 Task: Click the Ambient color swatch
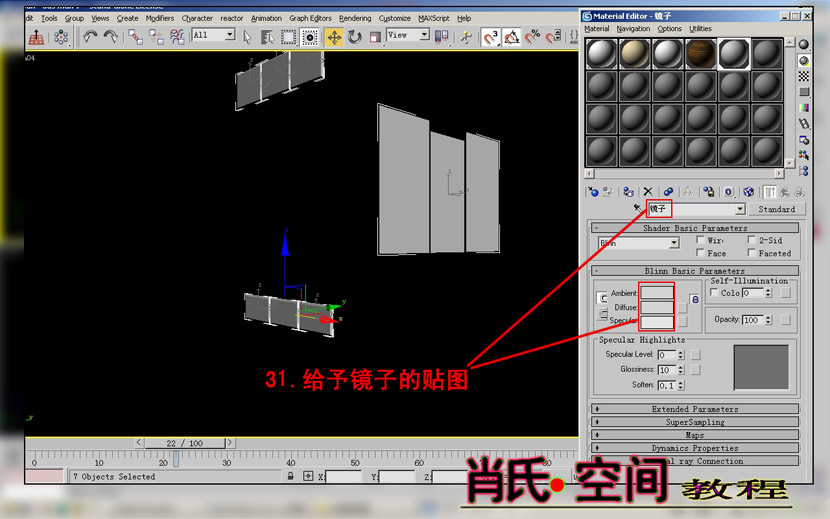[x=657, y=292]
